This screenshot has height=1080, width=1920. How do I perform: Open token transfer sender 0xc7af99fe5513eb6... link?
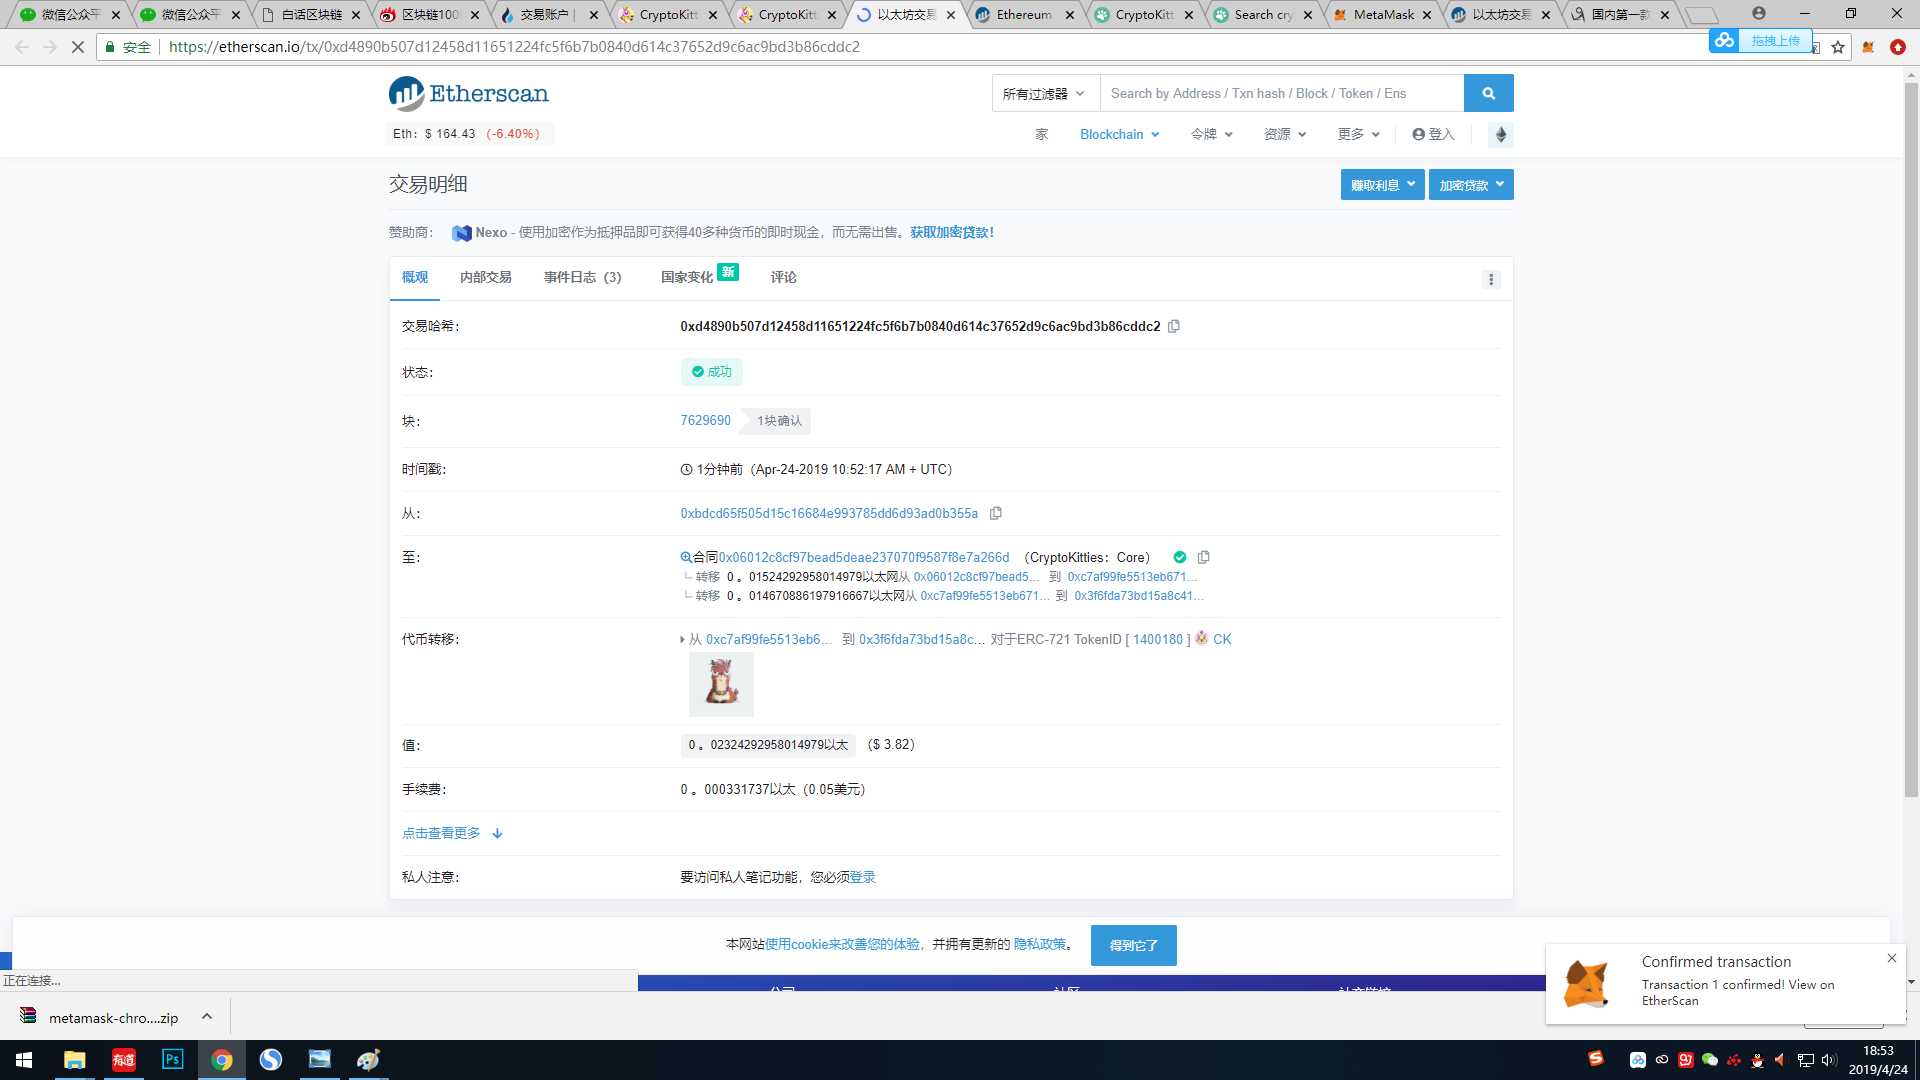768,639
